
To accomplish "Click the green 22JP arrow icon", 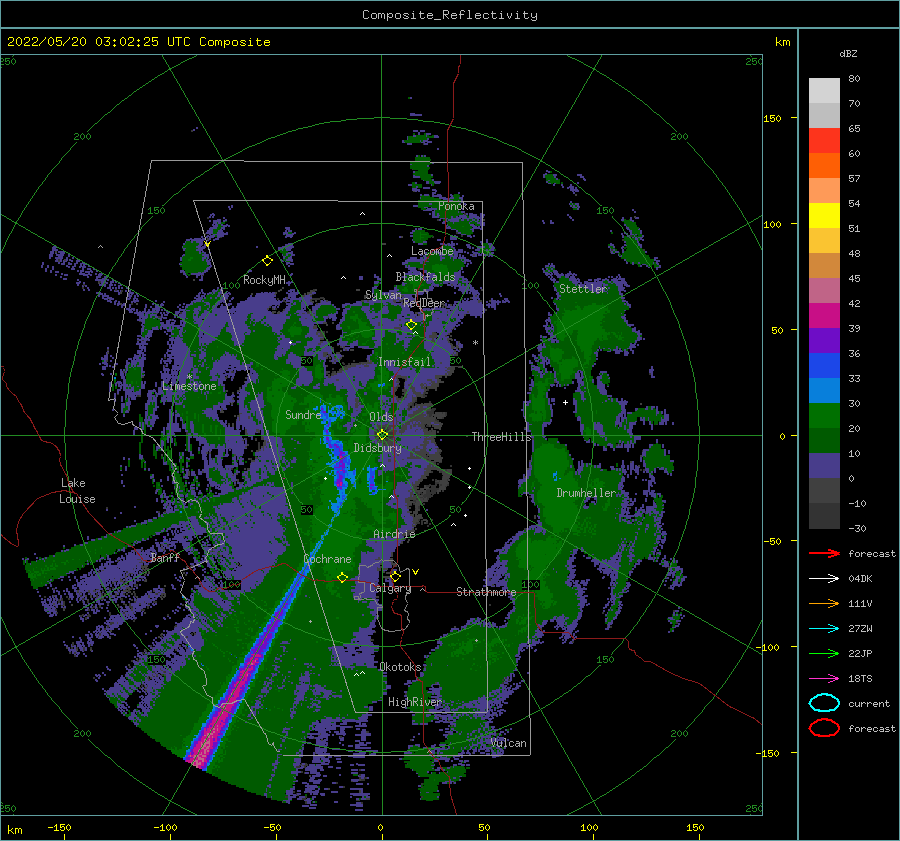I will tap(824, 653).
